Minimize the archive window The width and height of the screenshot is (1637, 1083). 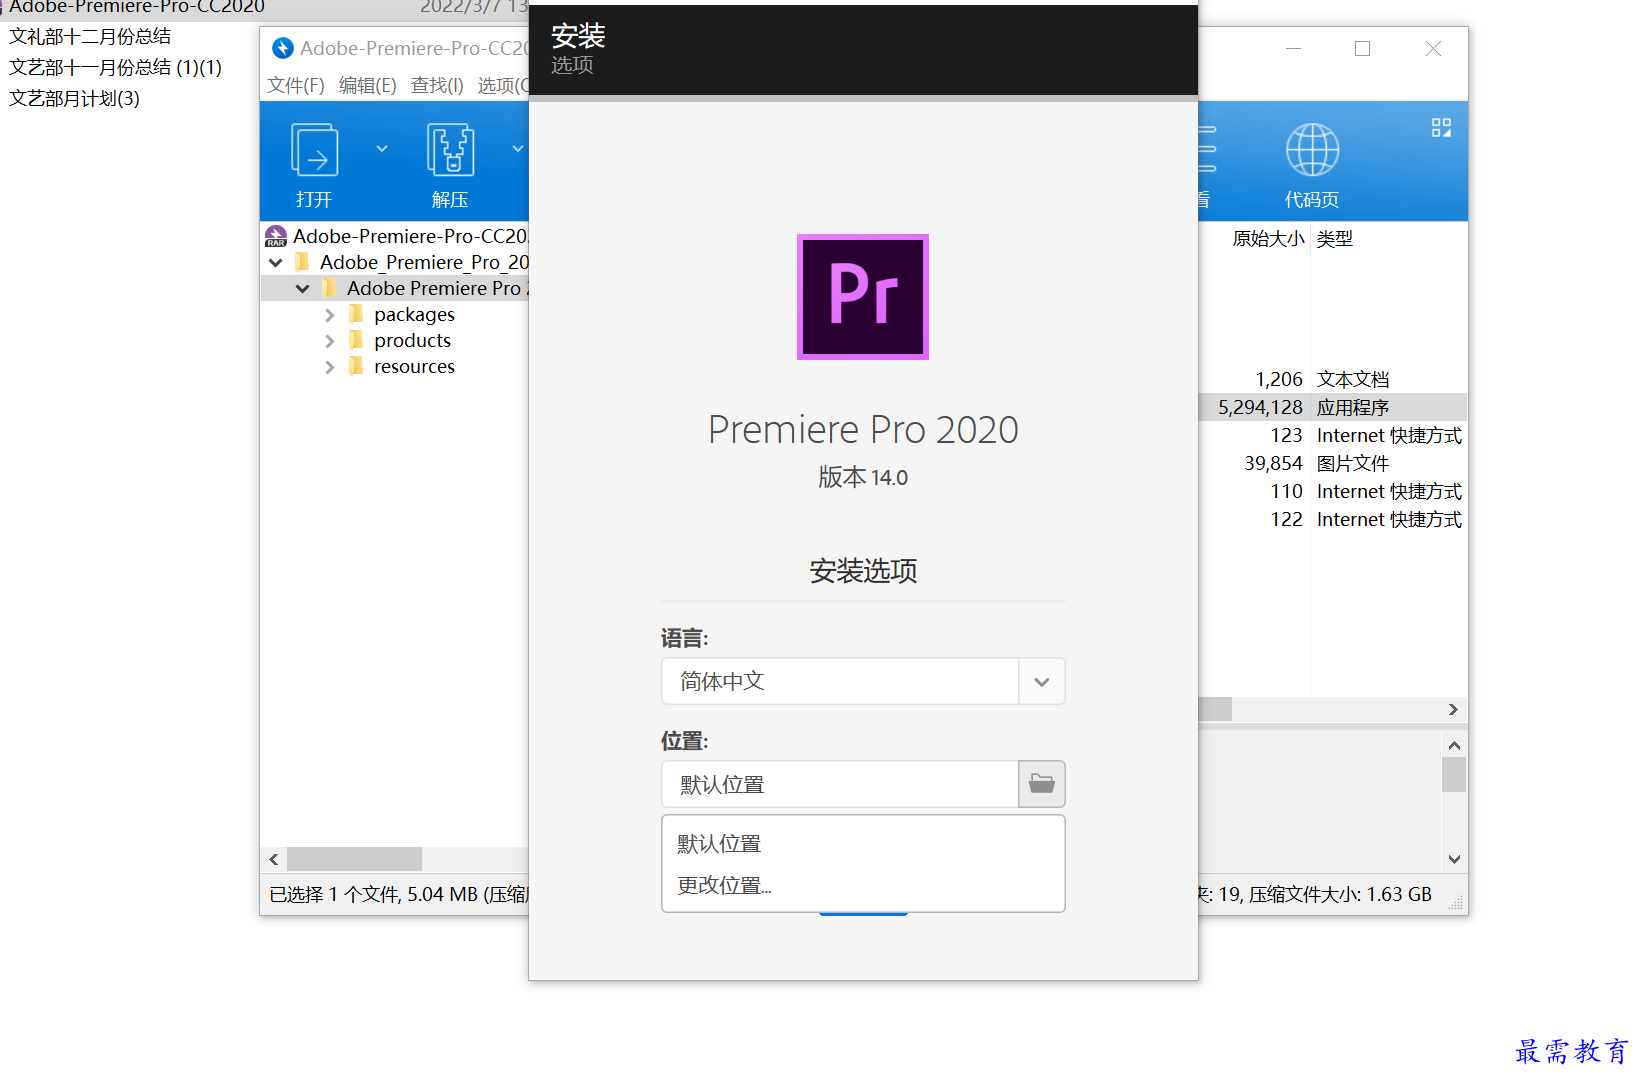(x=1293, y=48)
